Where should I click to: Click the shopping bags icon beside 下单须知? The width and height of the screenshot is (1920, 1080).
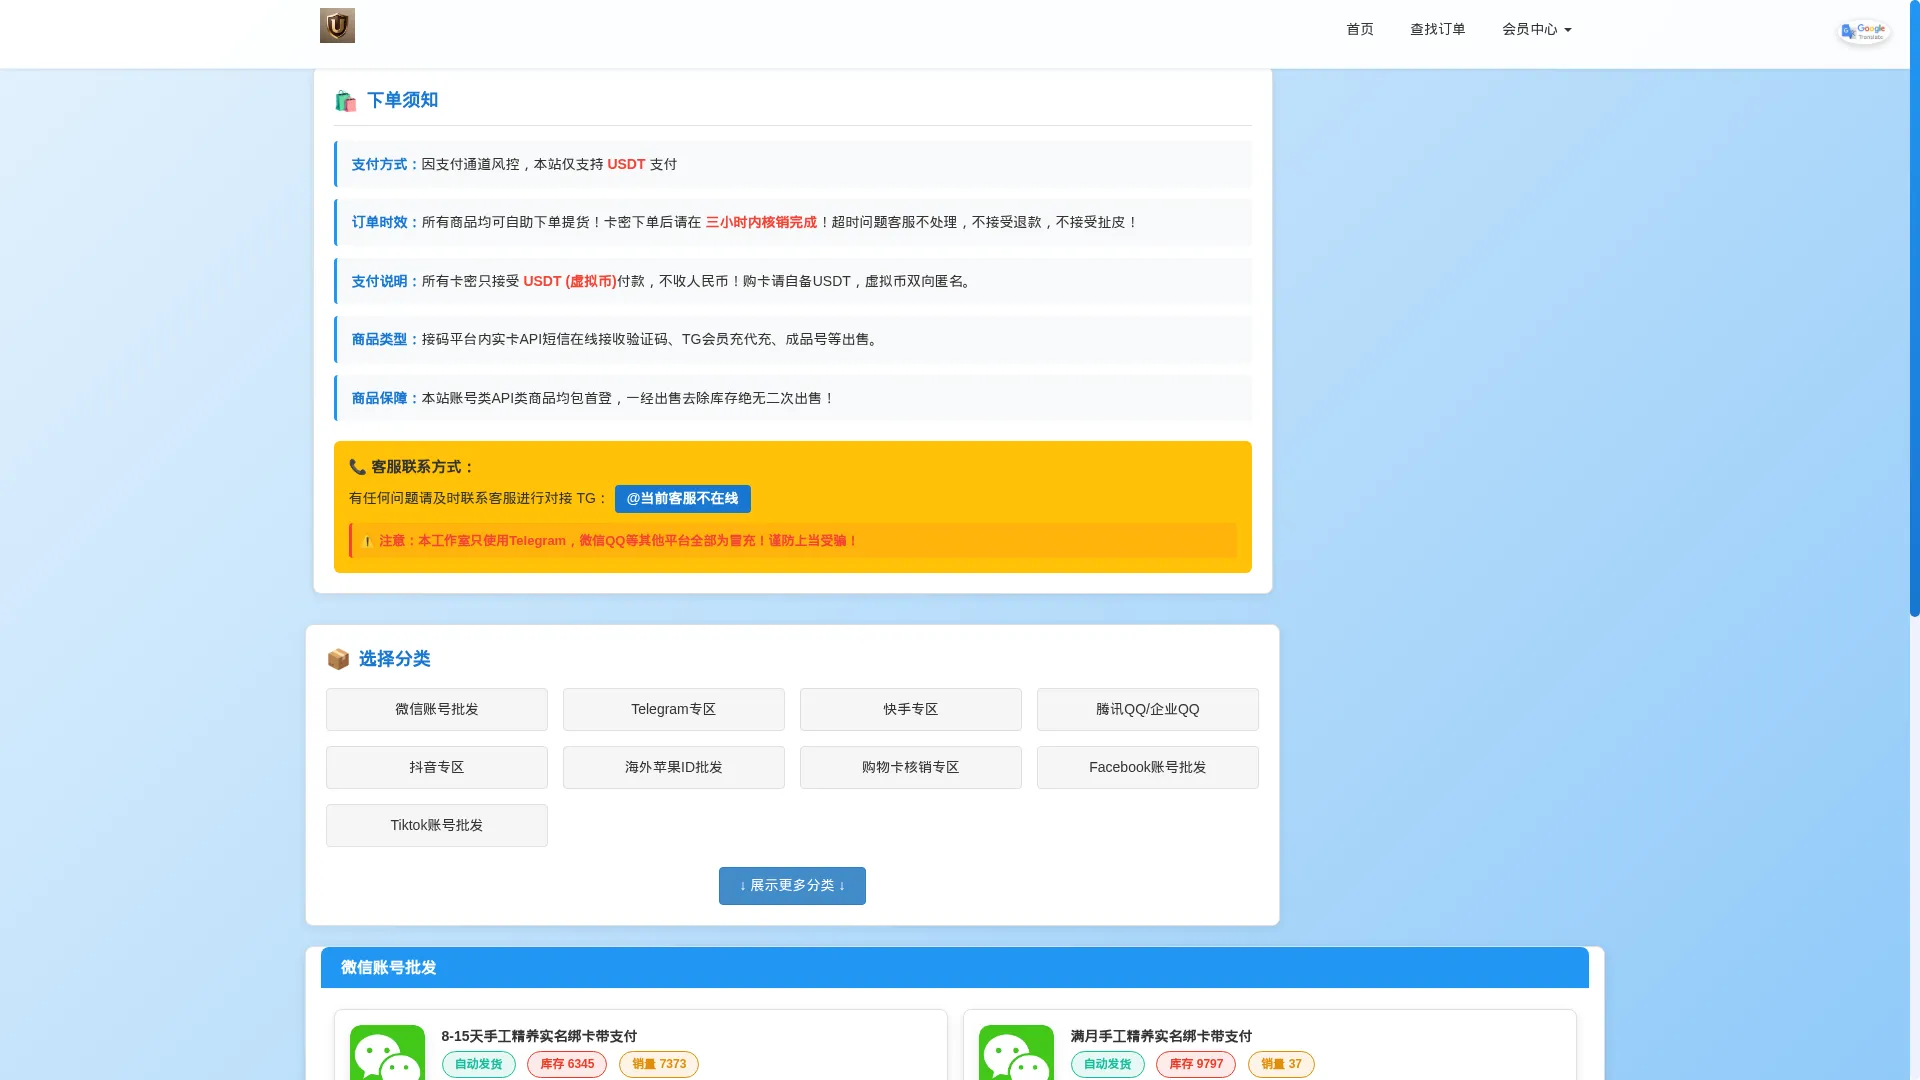(345, 101)
